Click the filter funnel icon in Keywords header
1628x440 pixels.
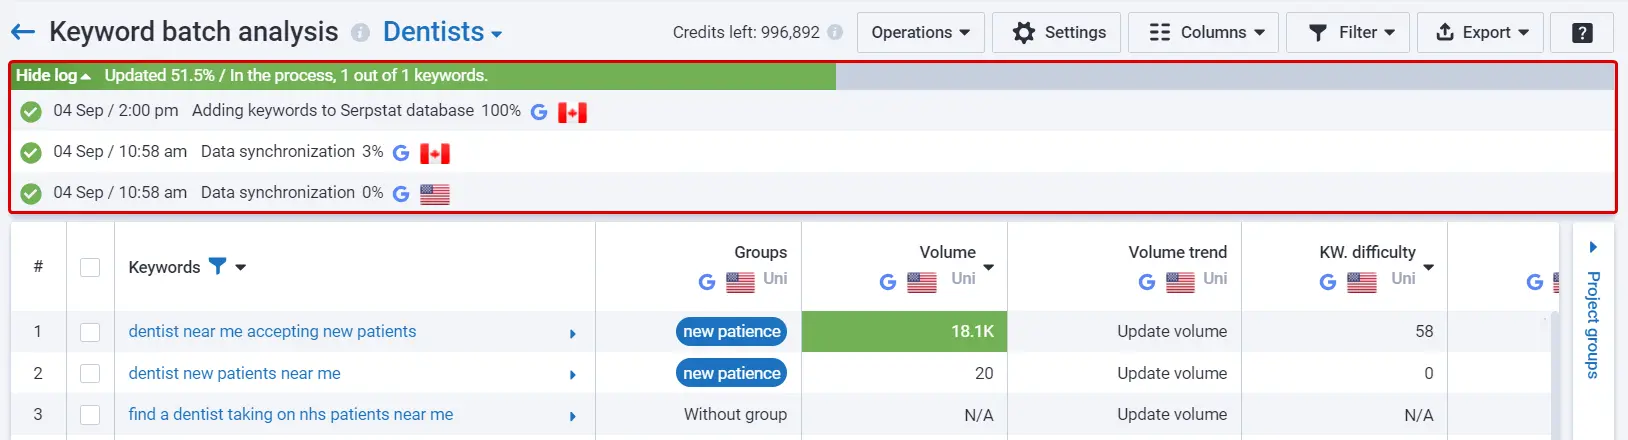coord(217,266)
